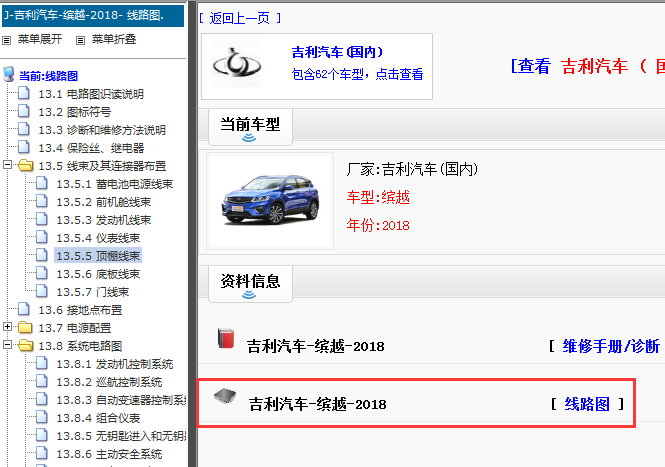The width and height of the screenshot is (665, 467).
Task: Click the 查看 吉利汽车 banner link
Action: [x=587, y=66]
